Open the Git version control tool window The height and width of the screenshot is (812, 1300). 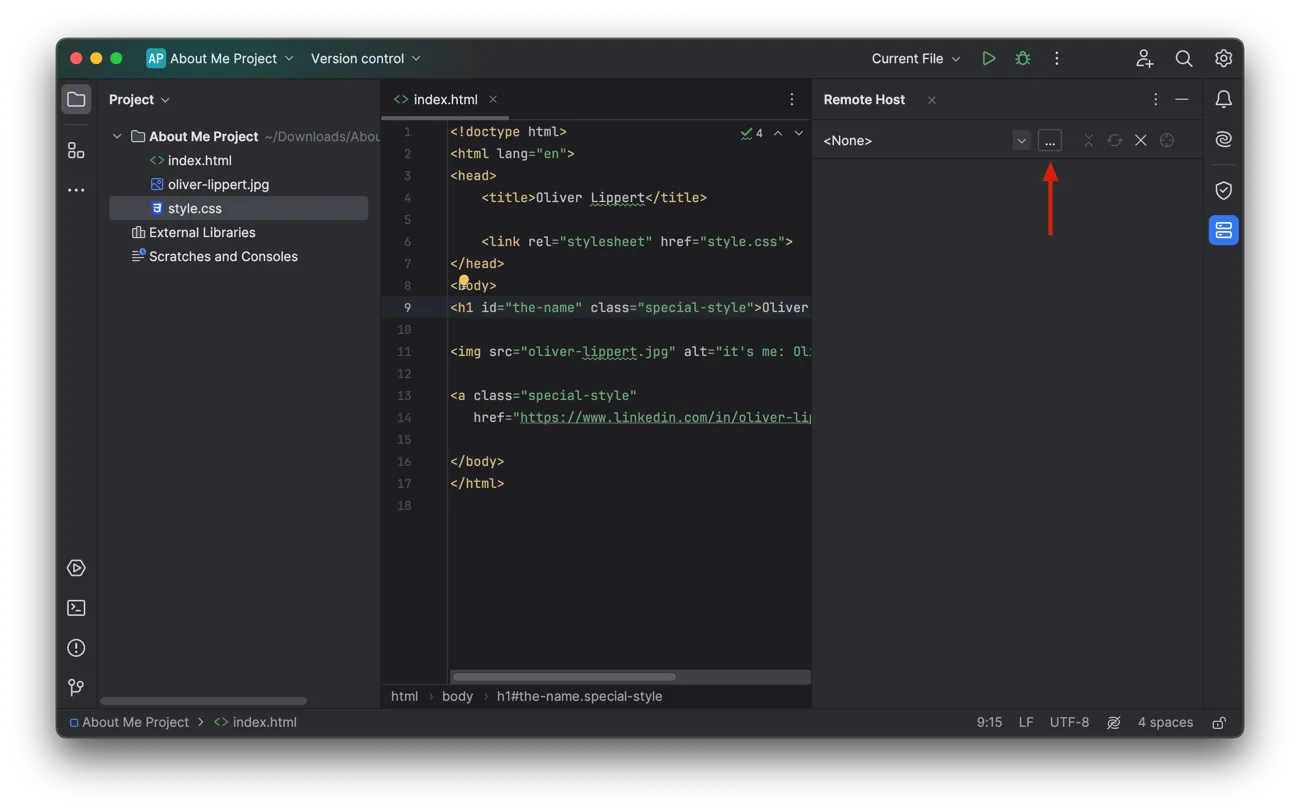[x=76, y=687]
